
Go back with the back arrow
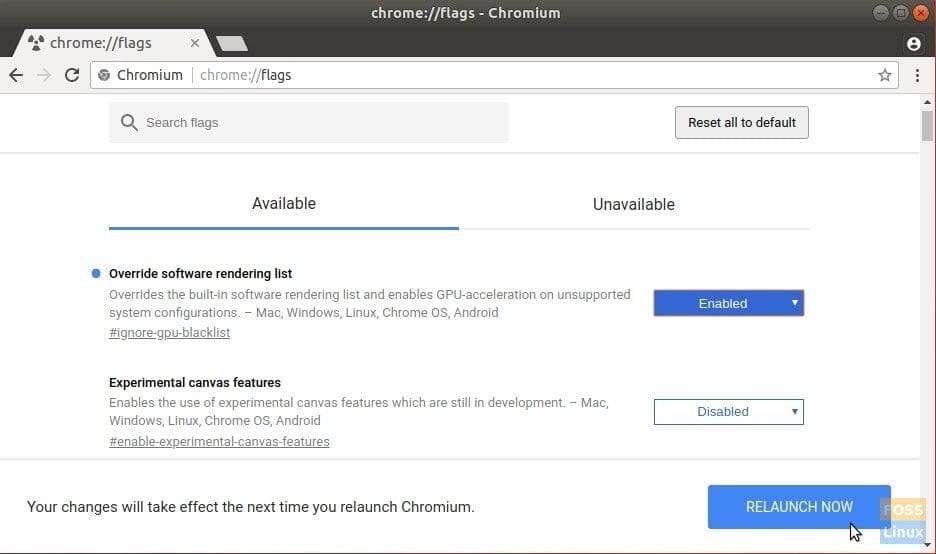pyautogui.click(x=16, y=75)
